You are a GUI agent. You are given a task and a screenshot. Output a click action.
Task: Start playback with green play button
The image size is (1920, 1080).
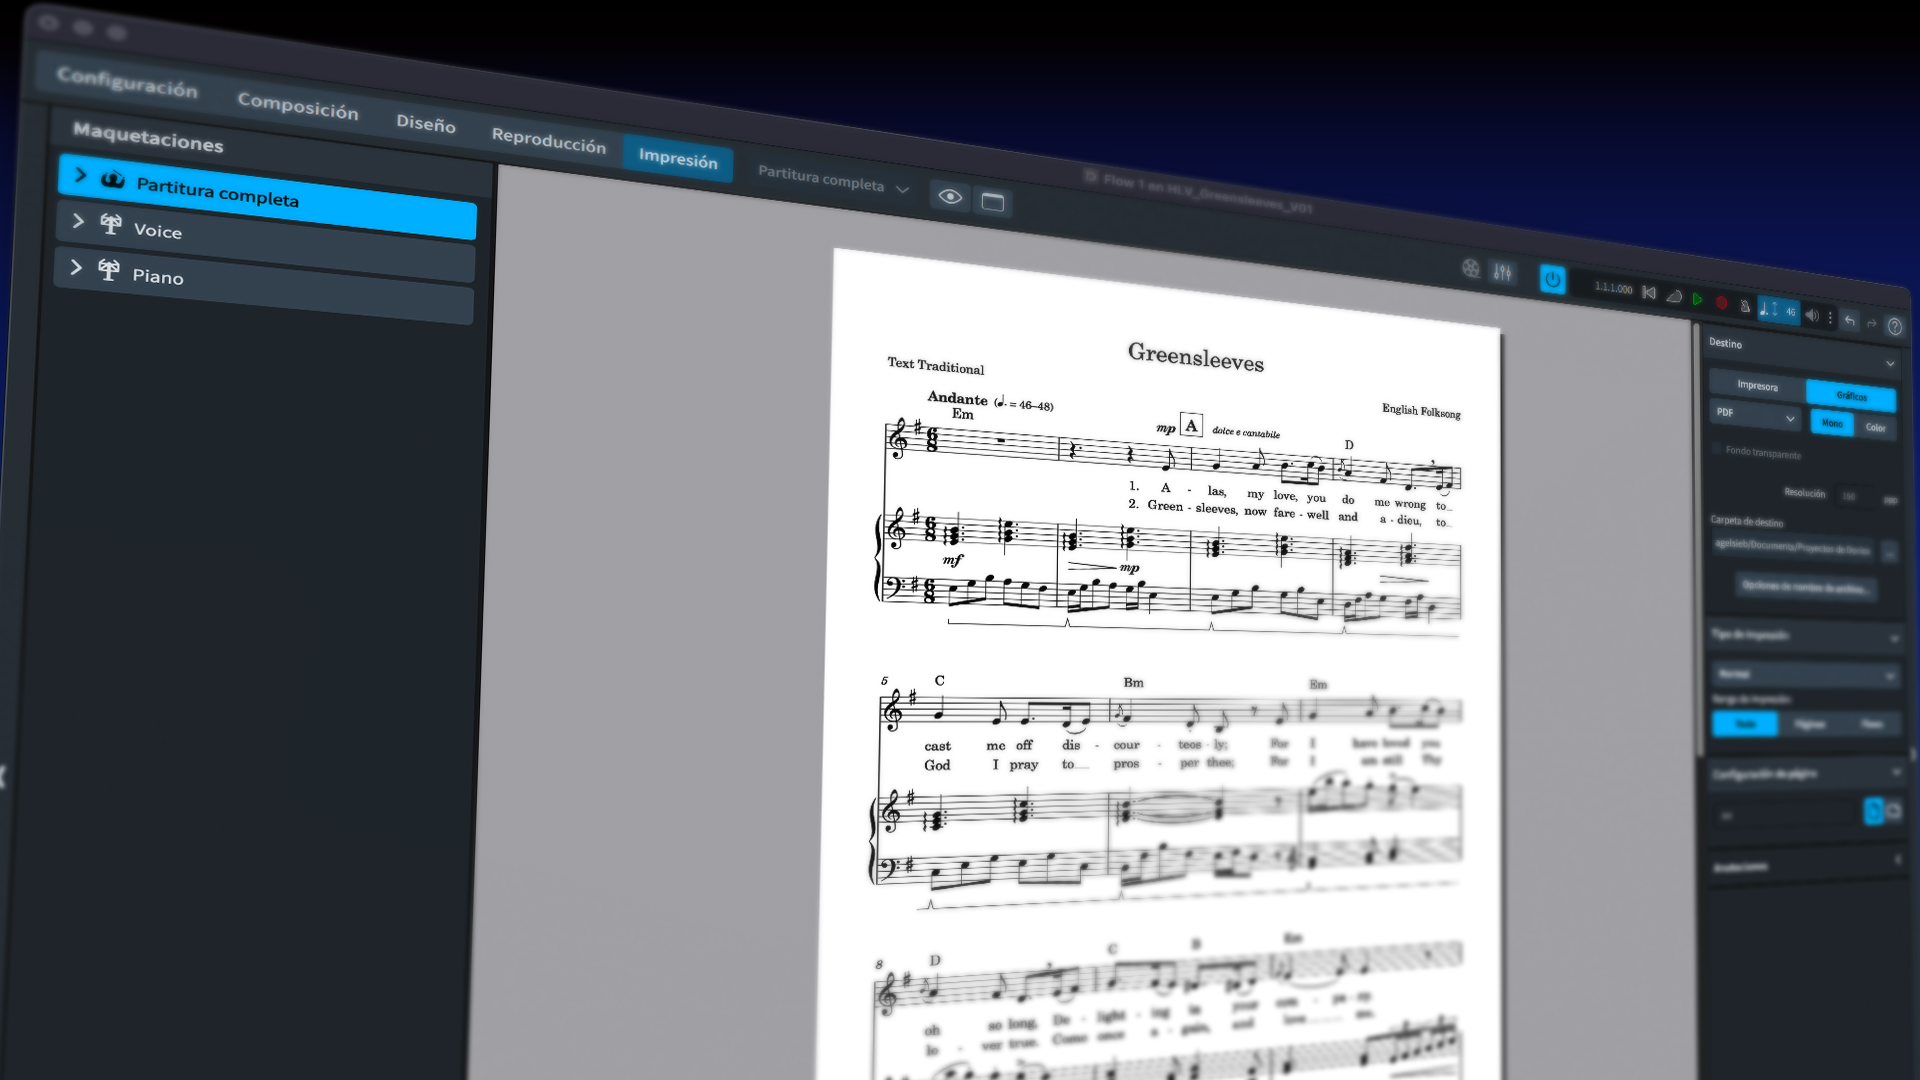coord(1697,299)
